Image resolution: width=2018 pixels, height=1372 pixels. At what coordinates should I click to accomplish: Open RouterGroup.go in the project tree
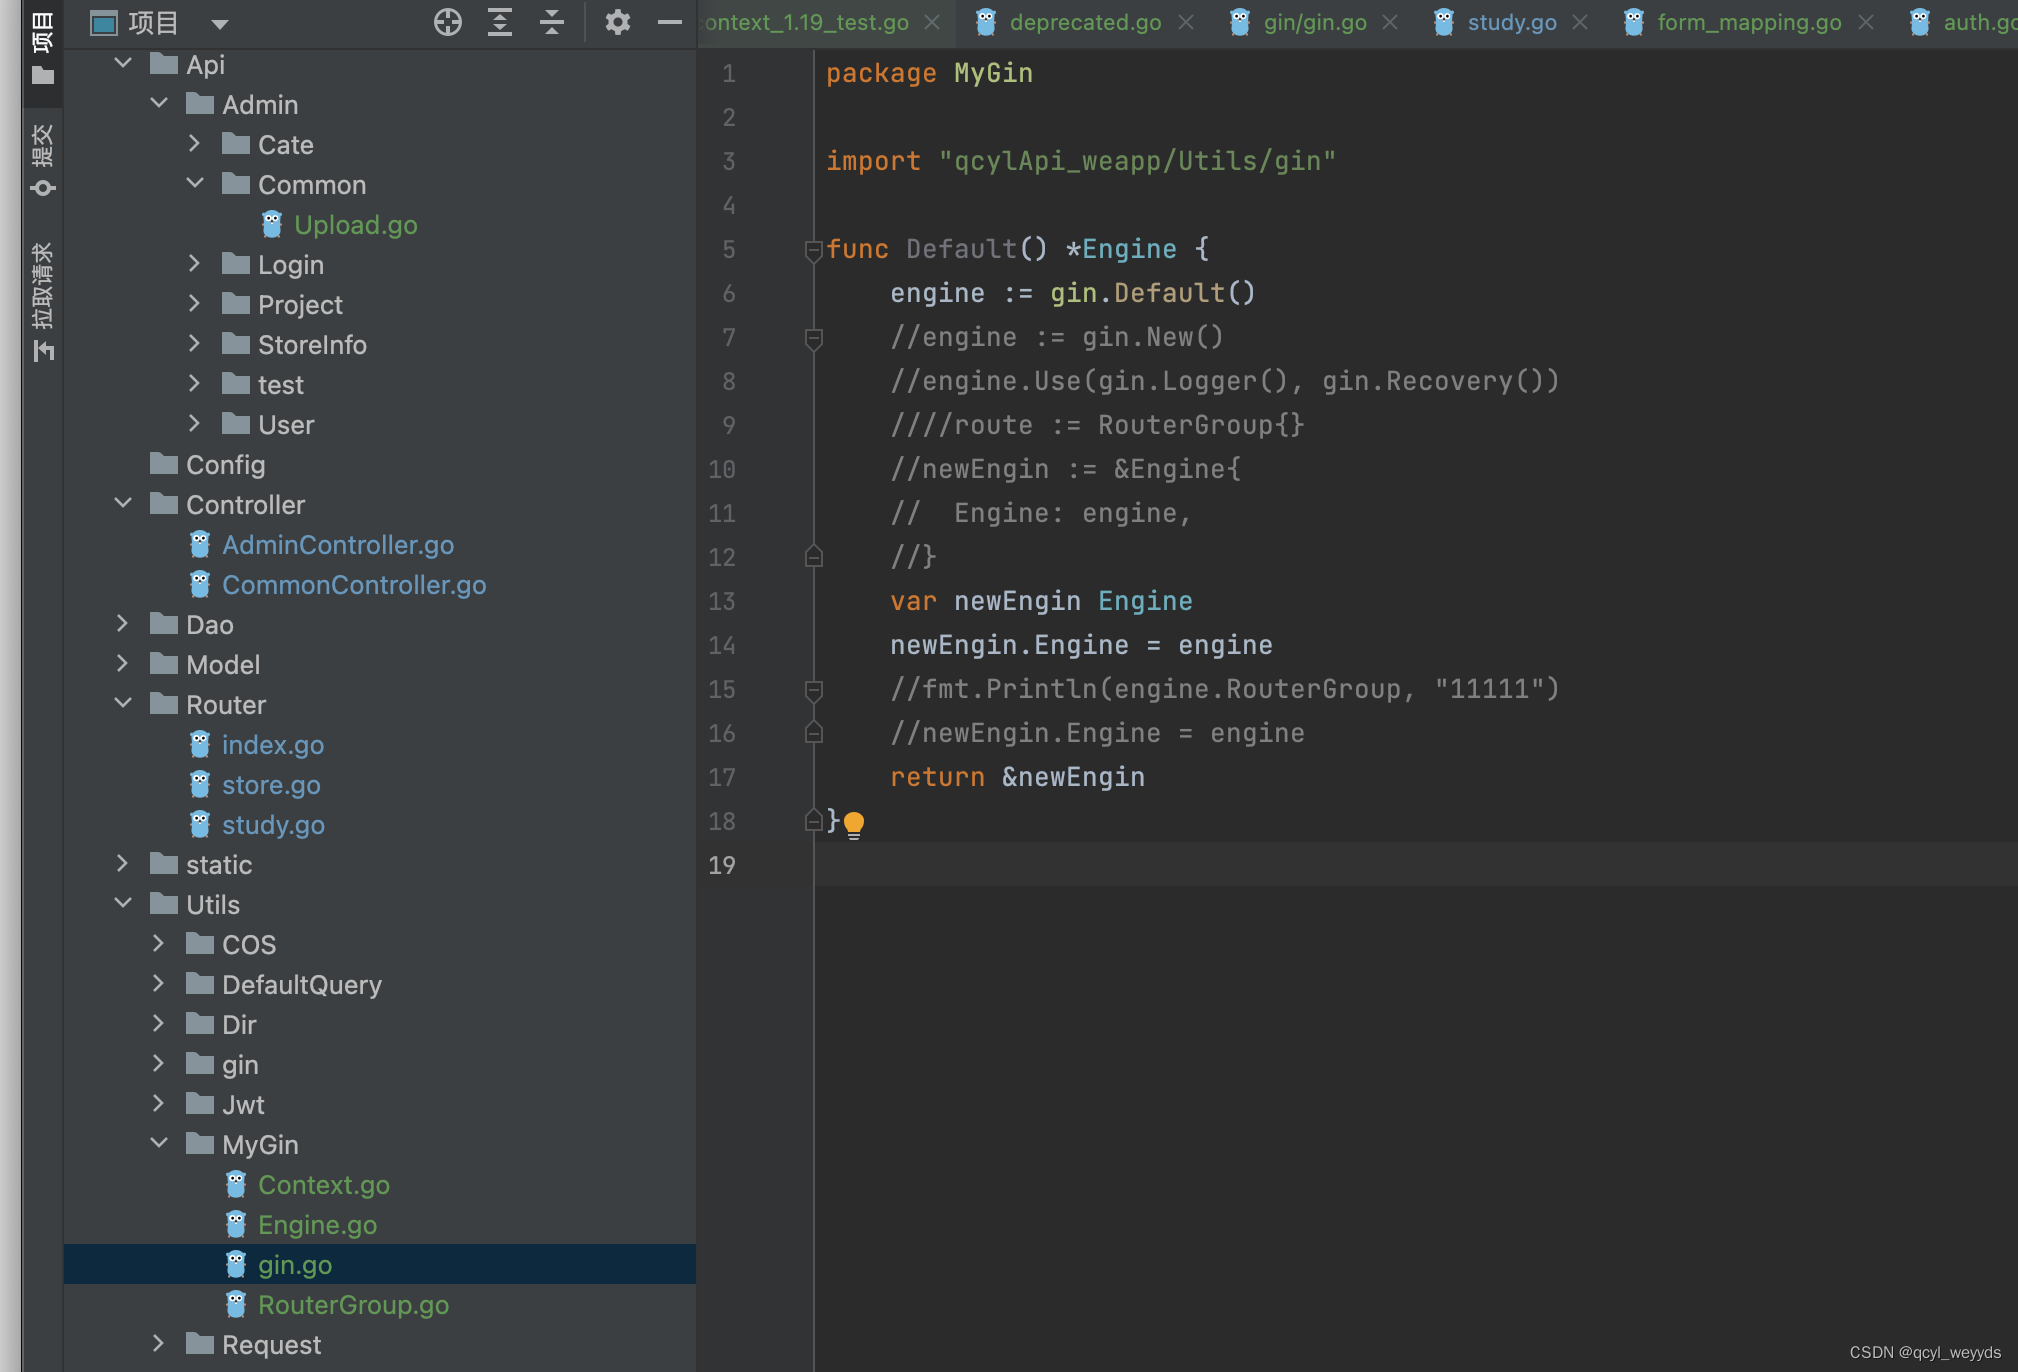[352, 1304]
